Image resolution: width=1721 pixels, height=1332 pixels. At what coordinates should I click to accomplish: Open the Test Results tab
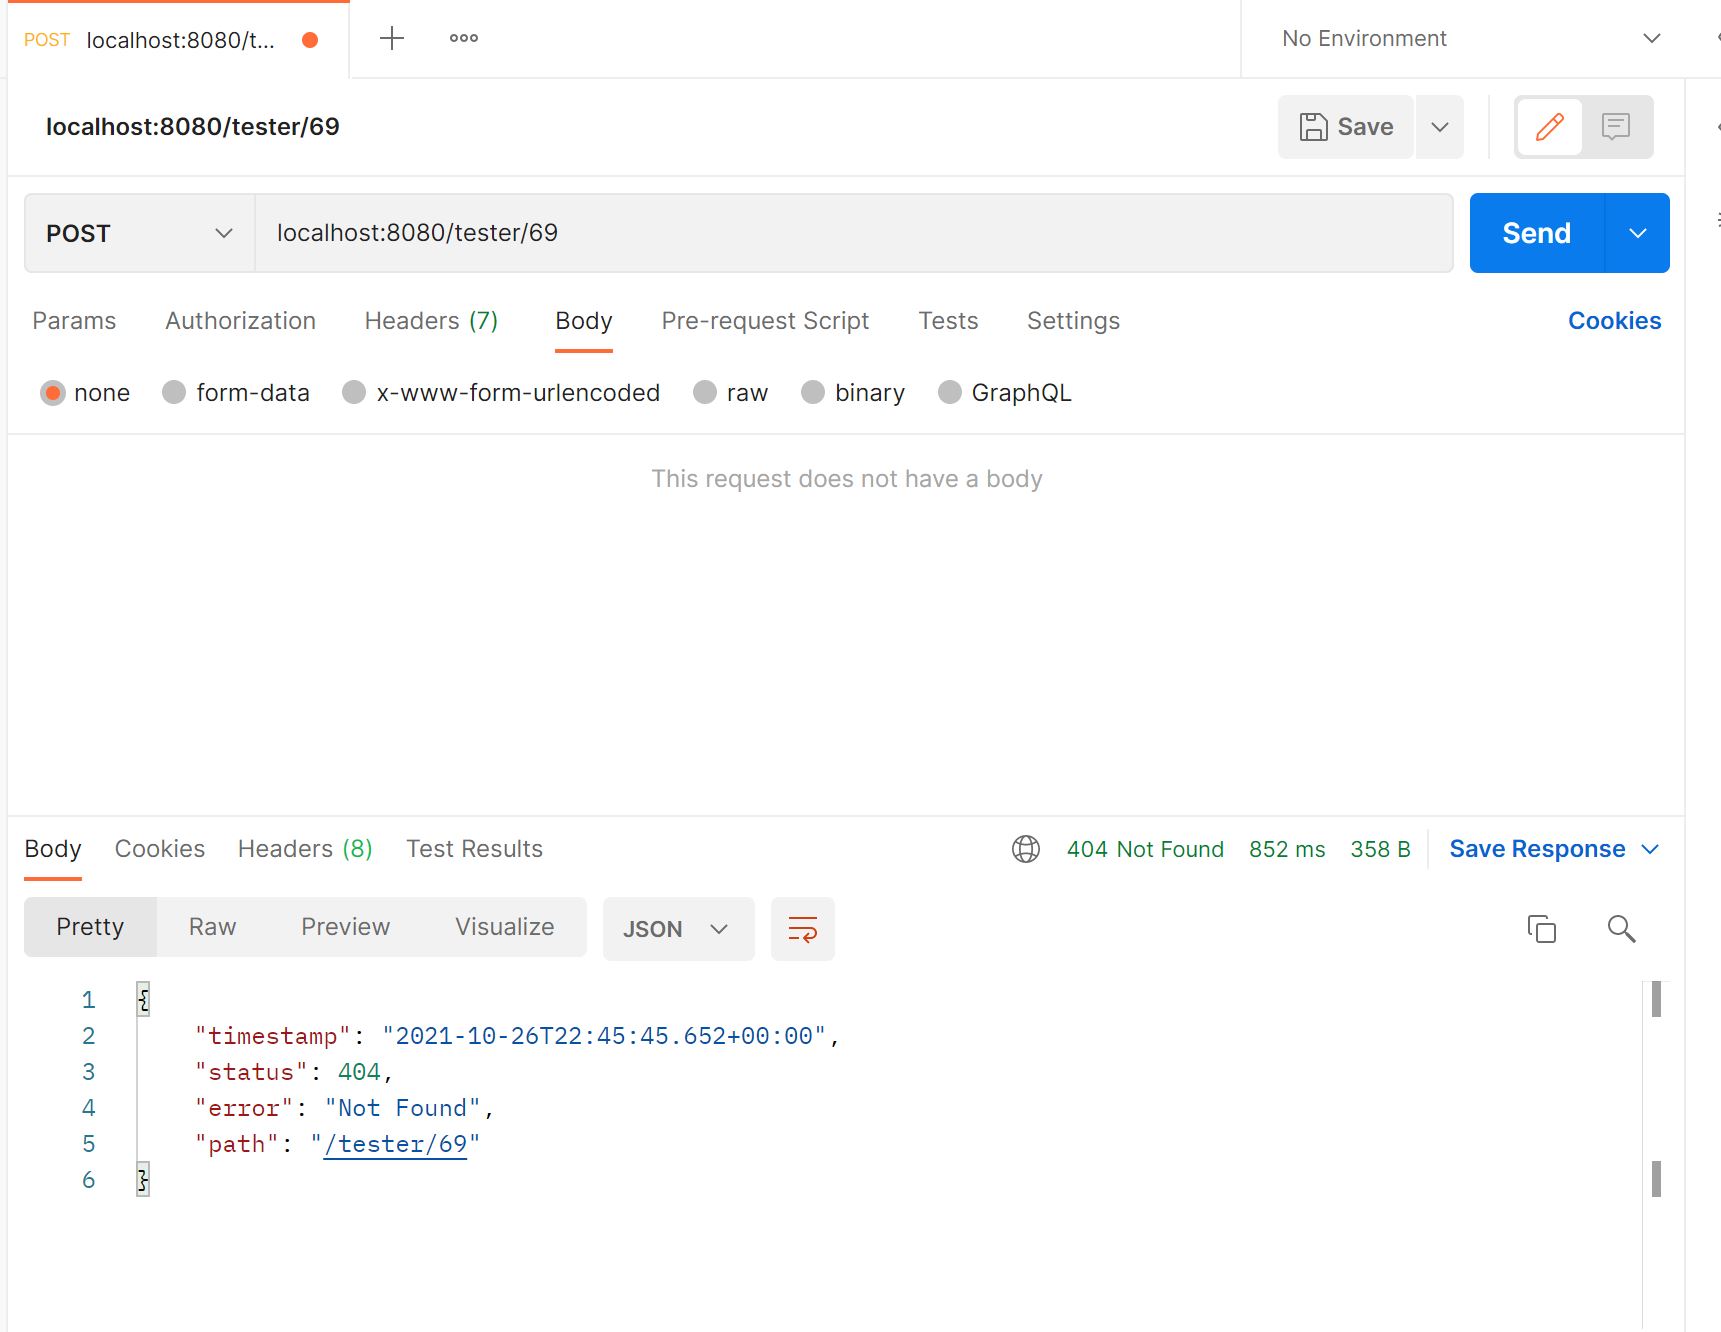(x=474, y=849)
